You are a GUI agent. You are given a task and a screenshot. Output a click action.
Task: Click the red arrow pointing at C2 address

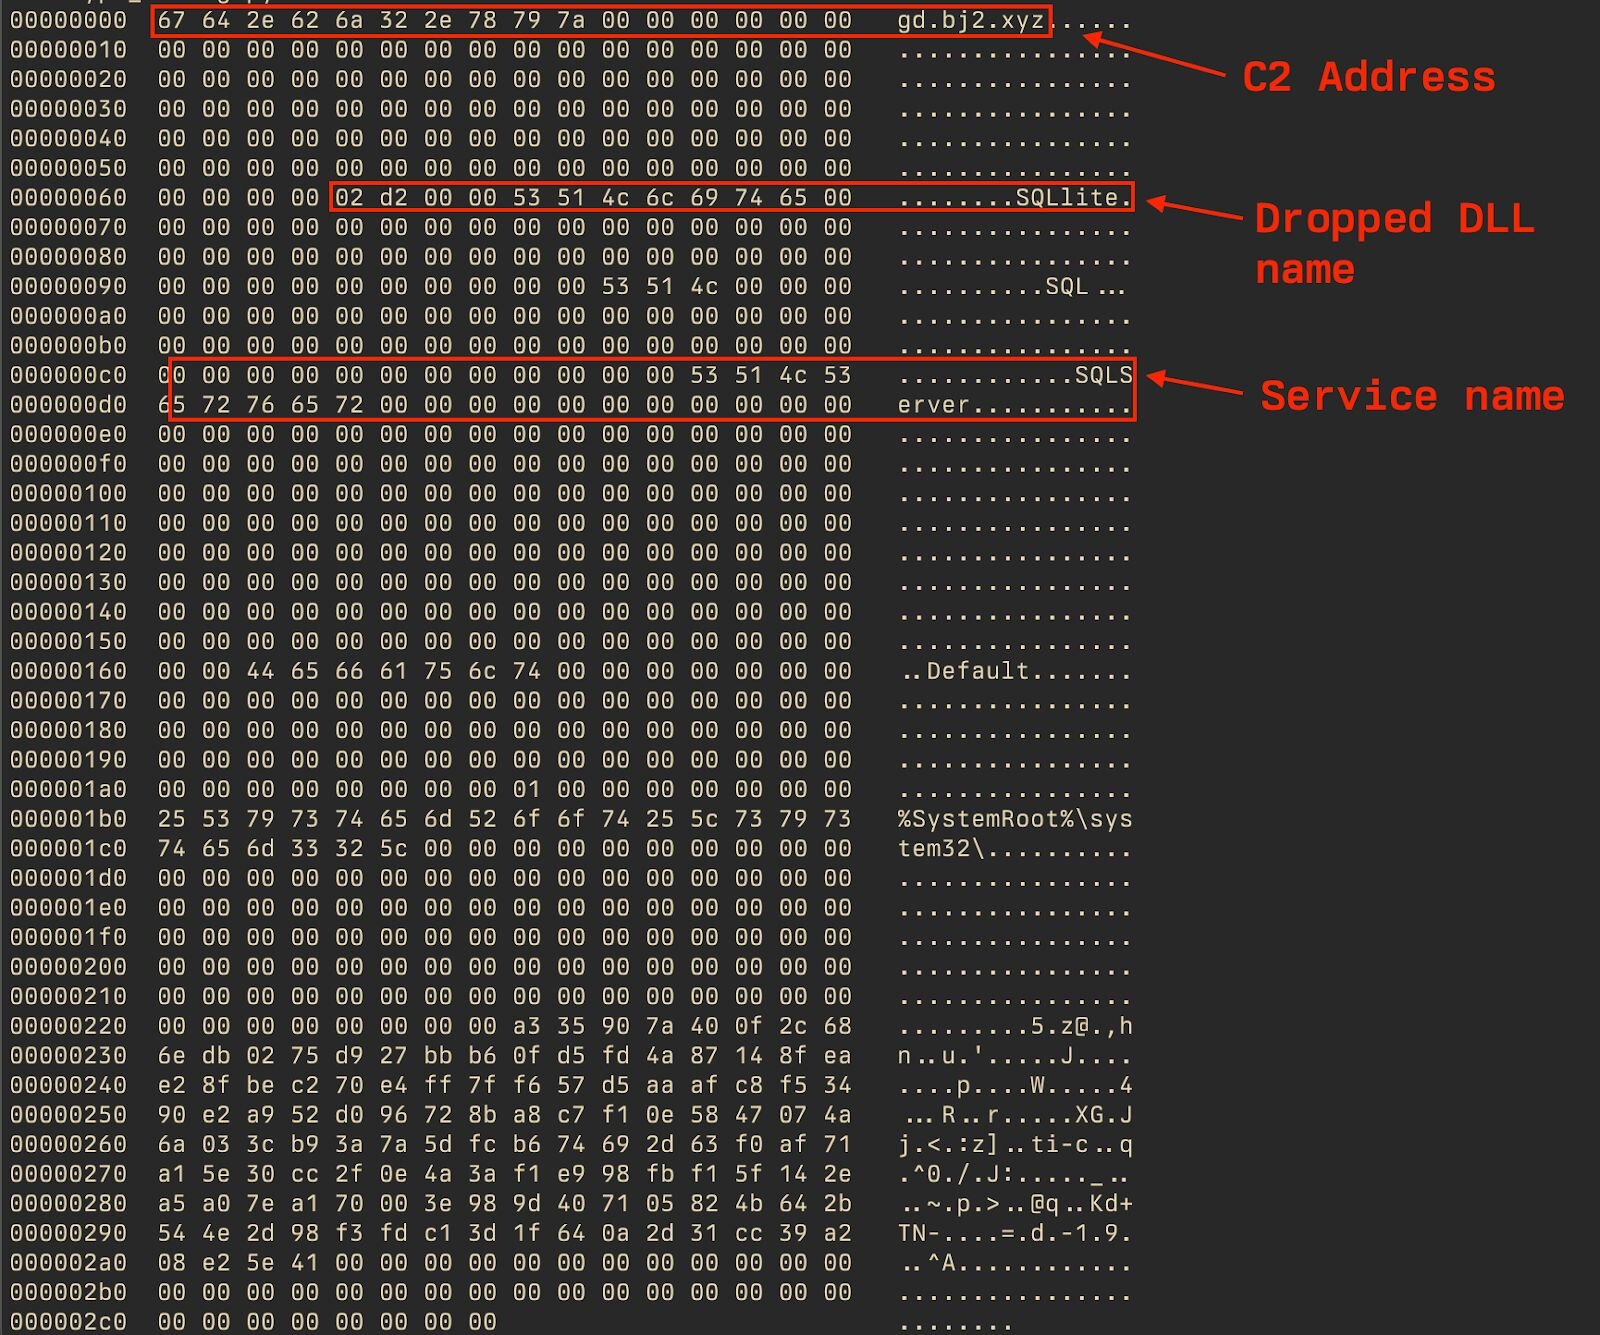1154,55
